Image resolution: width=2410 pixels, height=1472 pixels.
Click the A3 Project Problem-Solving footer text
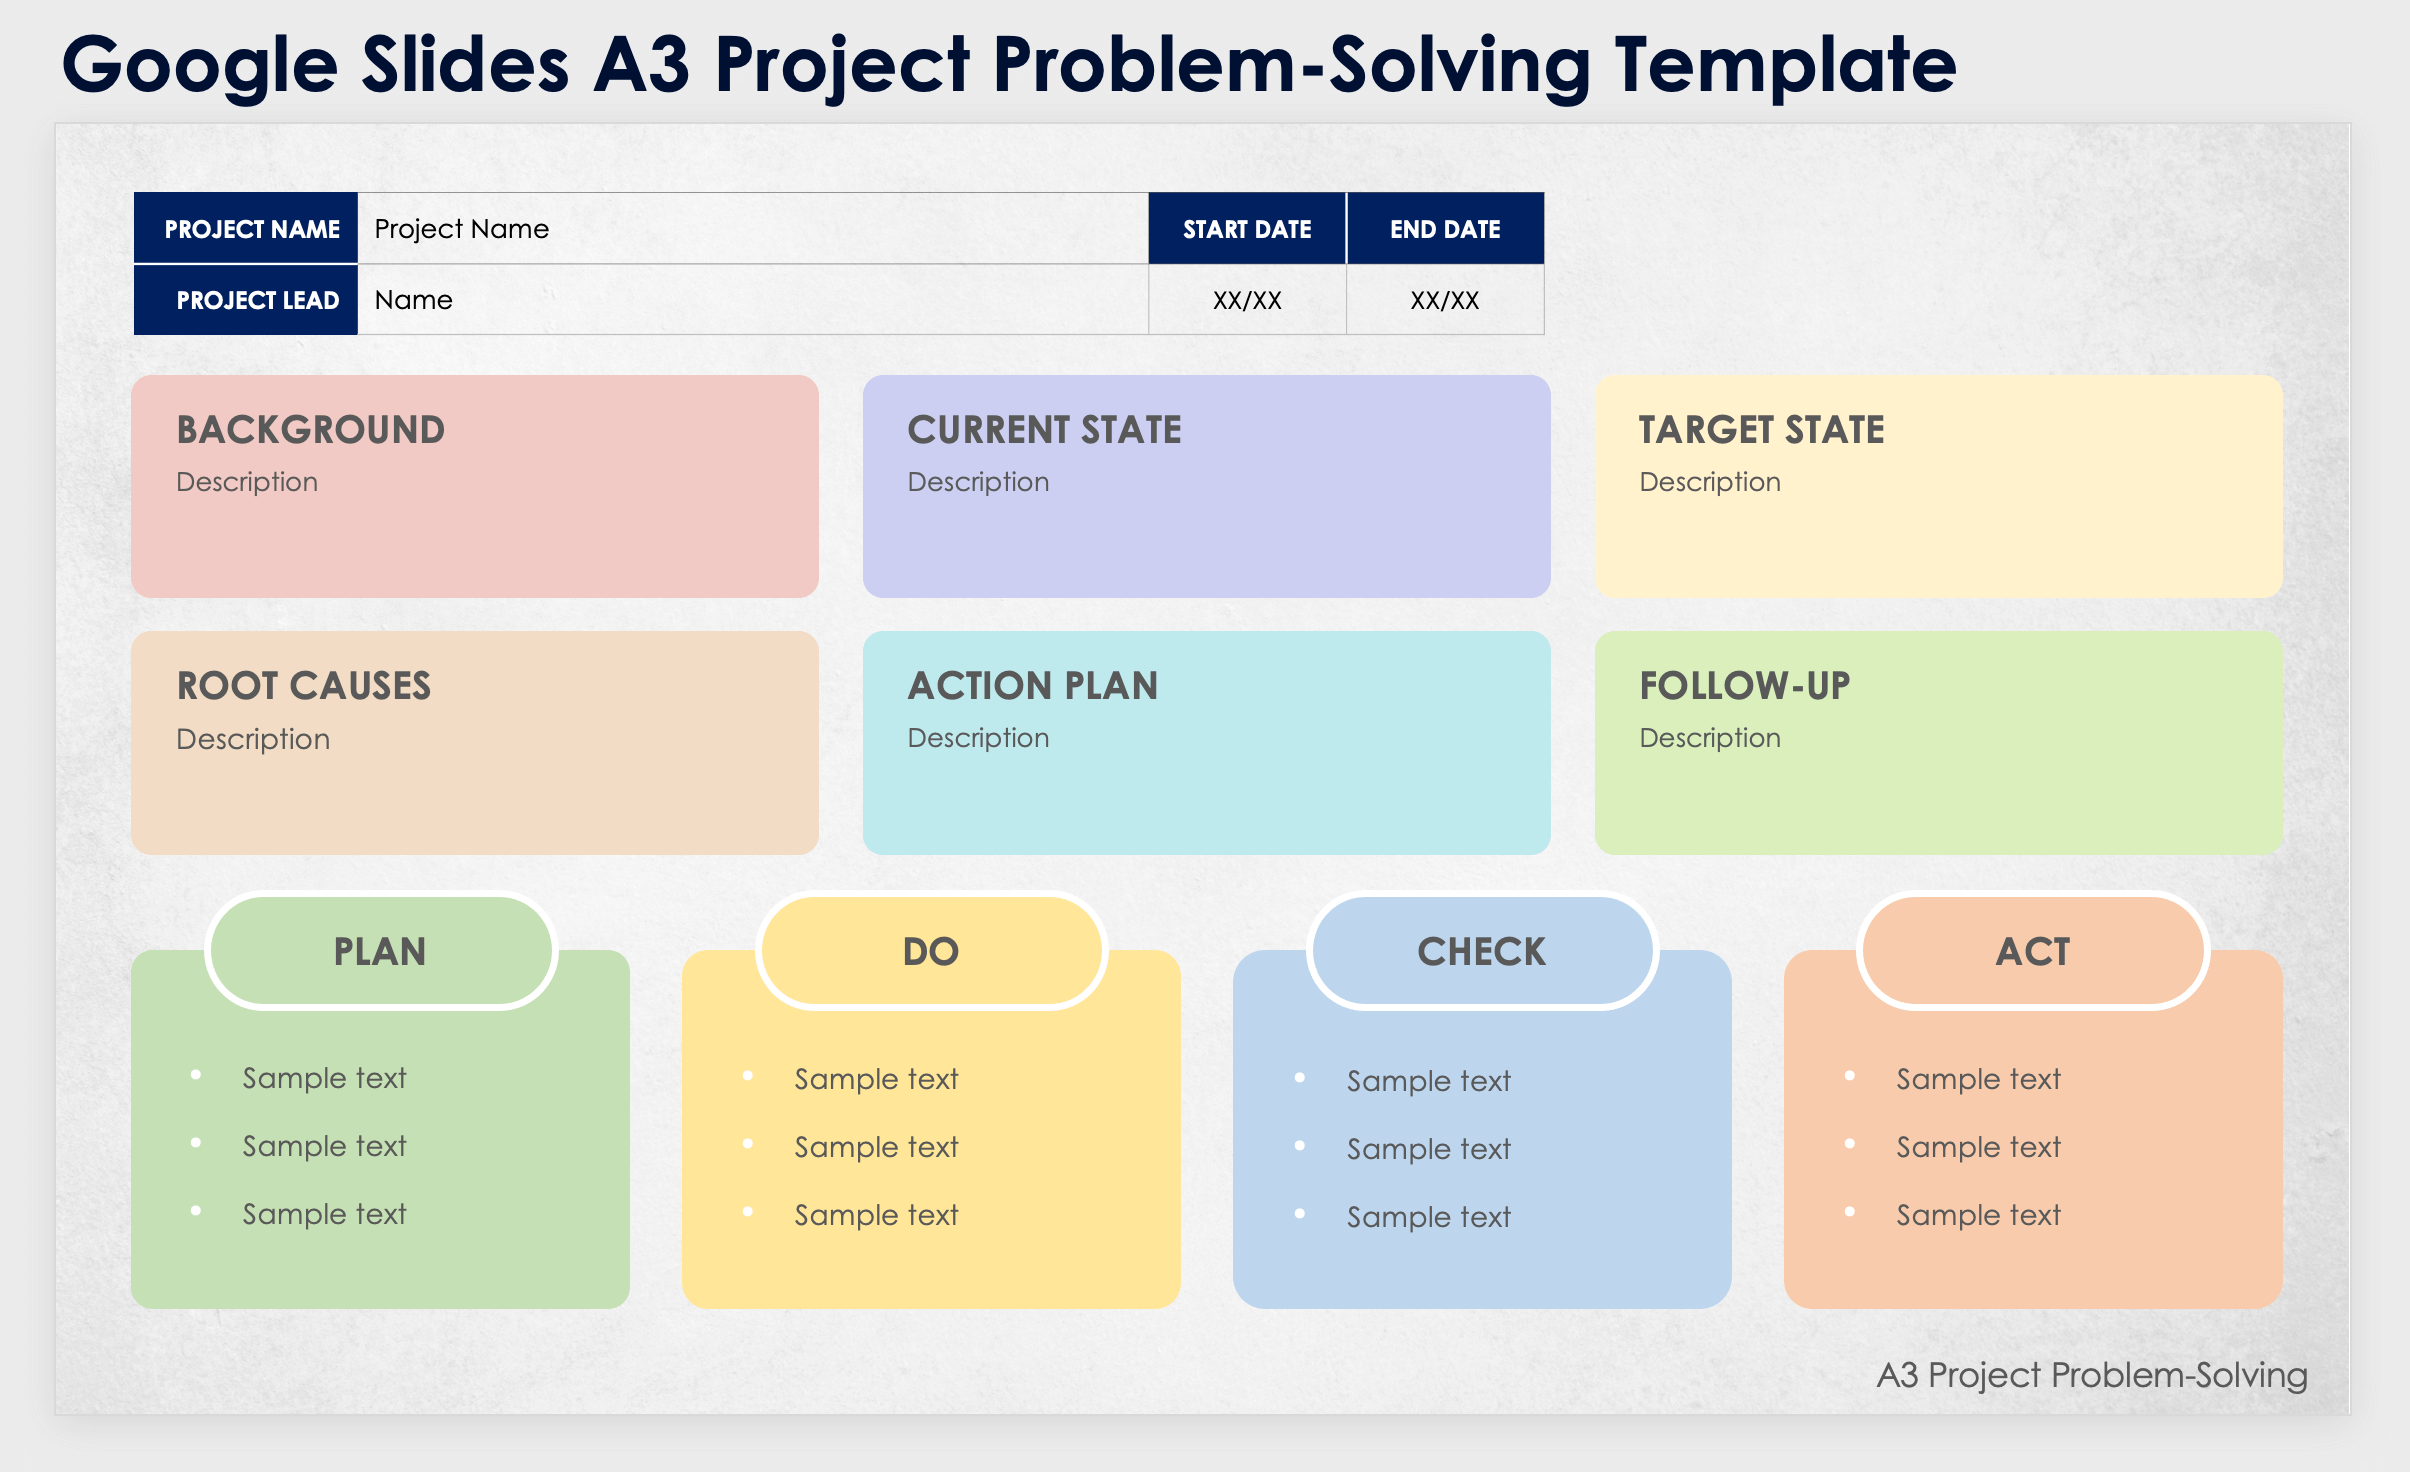(x=2092, y=1375)
